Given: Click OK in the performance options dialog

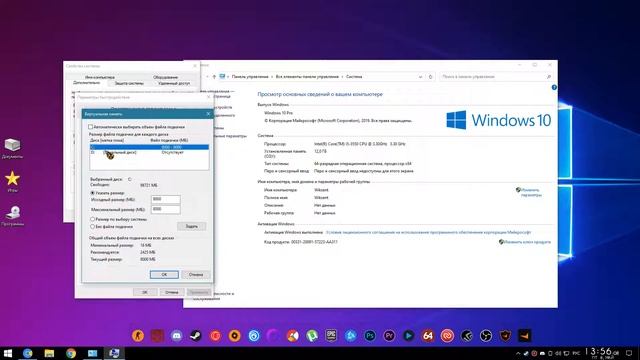Looking at the screenshot, I should tap(144, 292).
